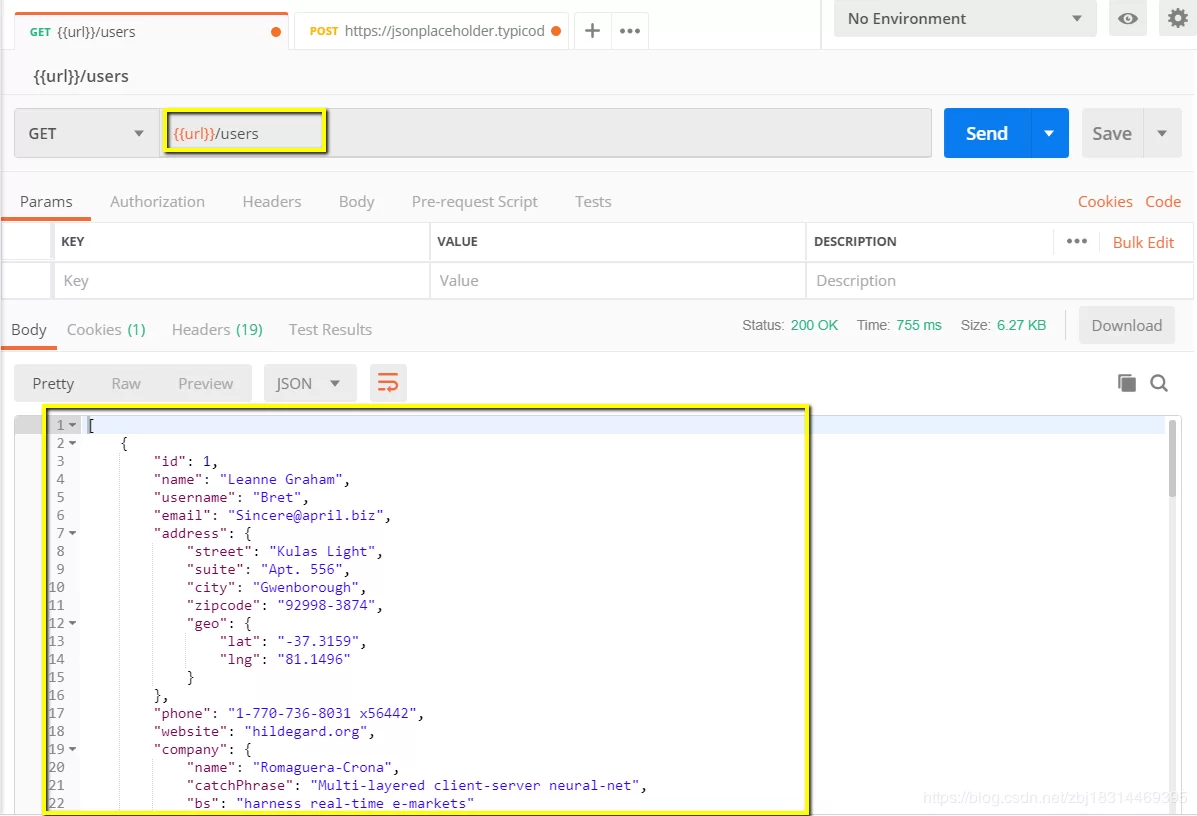Click the Value param input cell
The image size is (1197, 816).
click(x=618, y=281)
